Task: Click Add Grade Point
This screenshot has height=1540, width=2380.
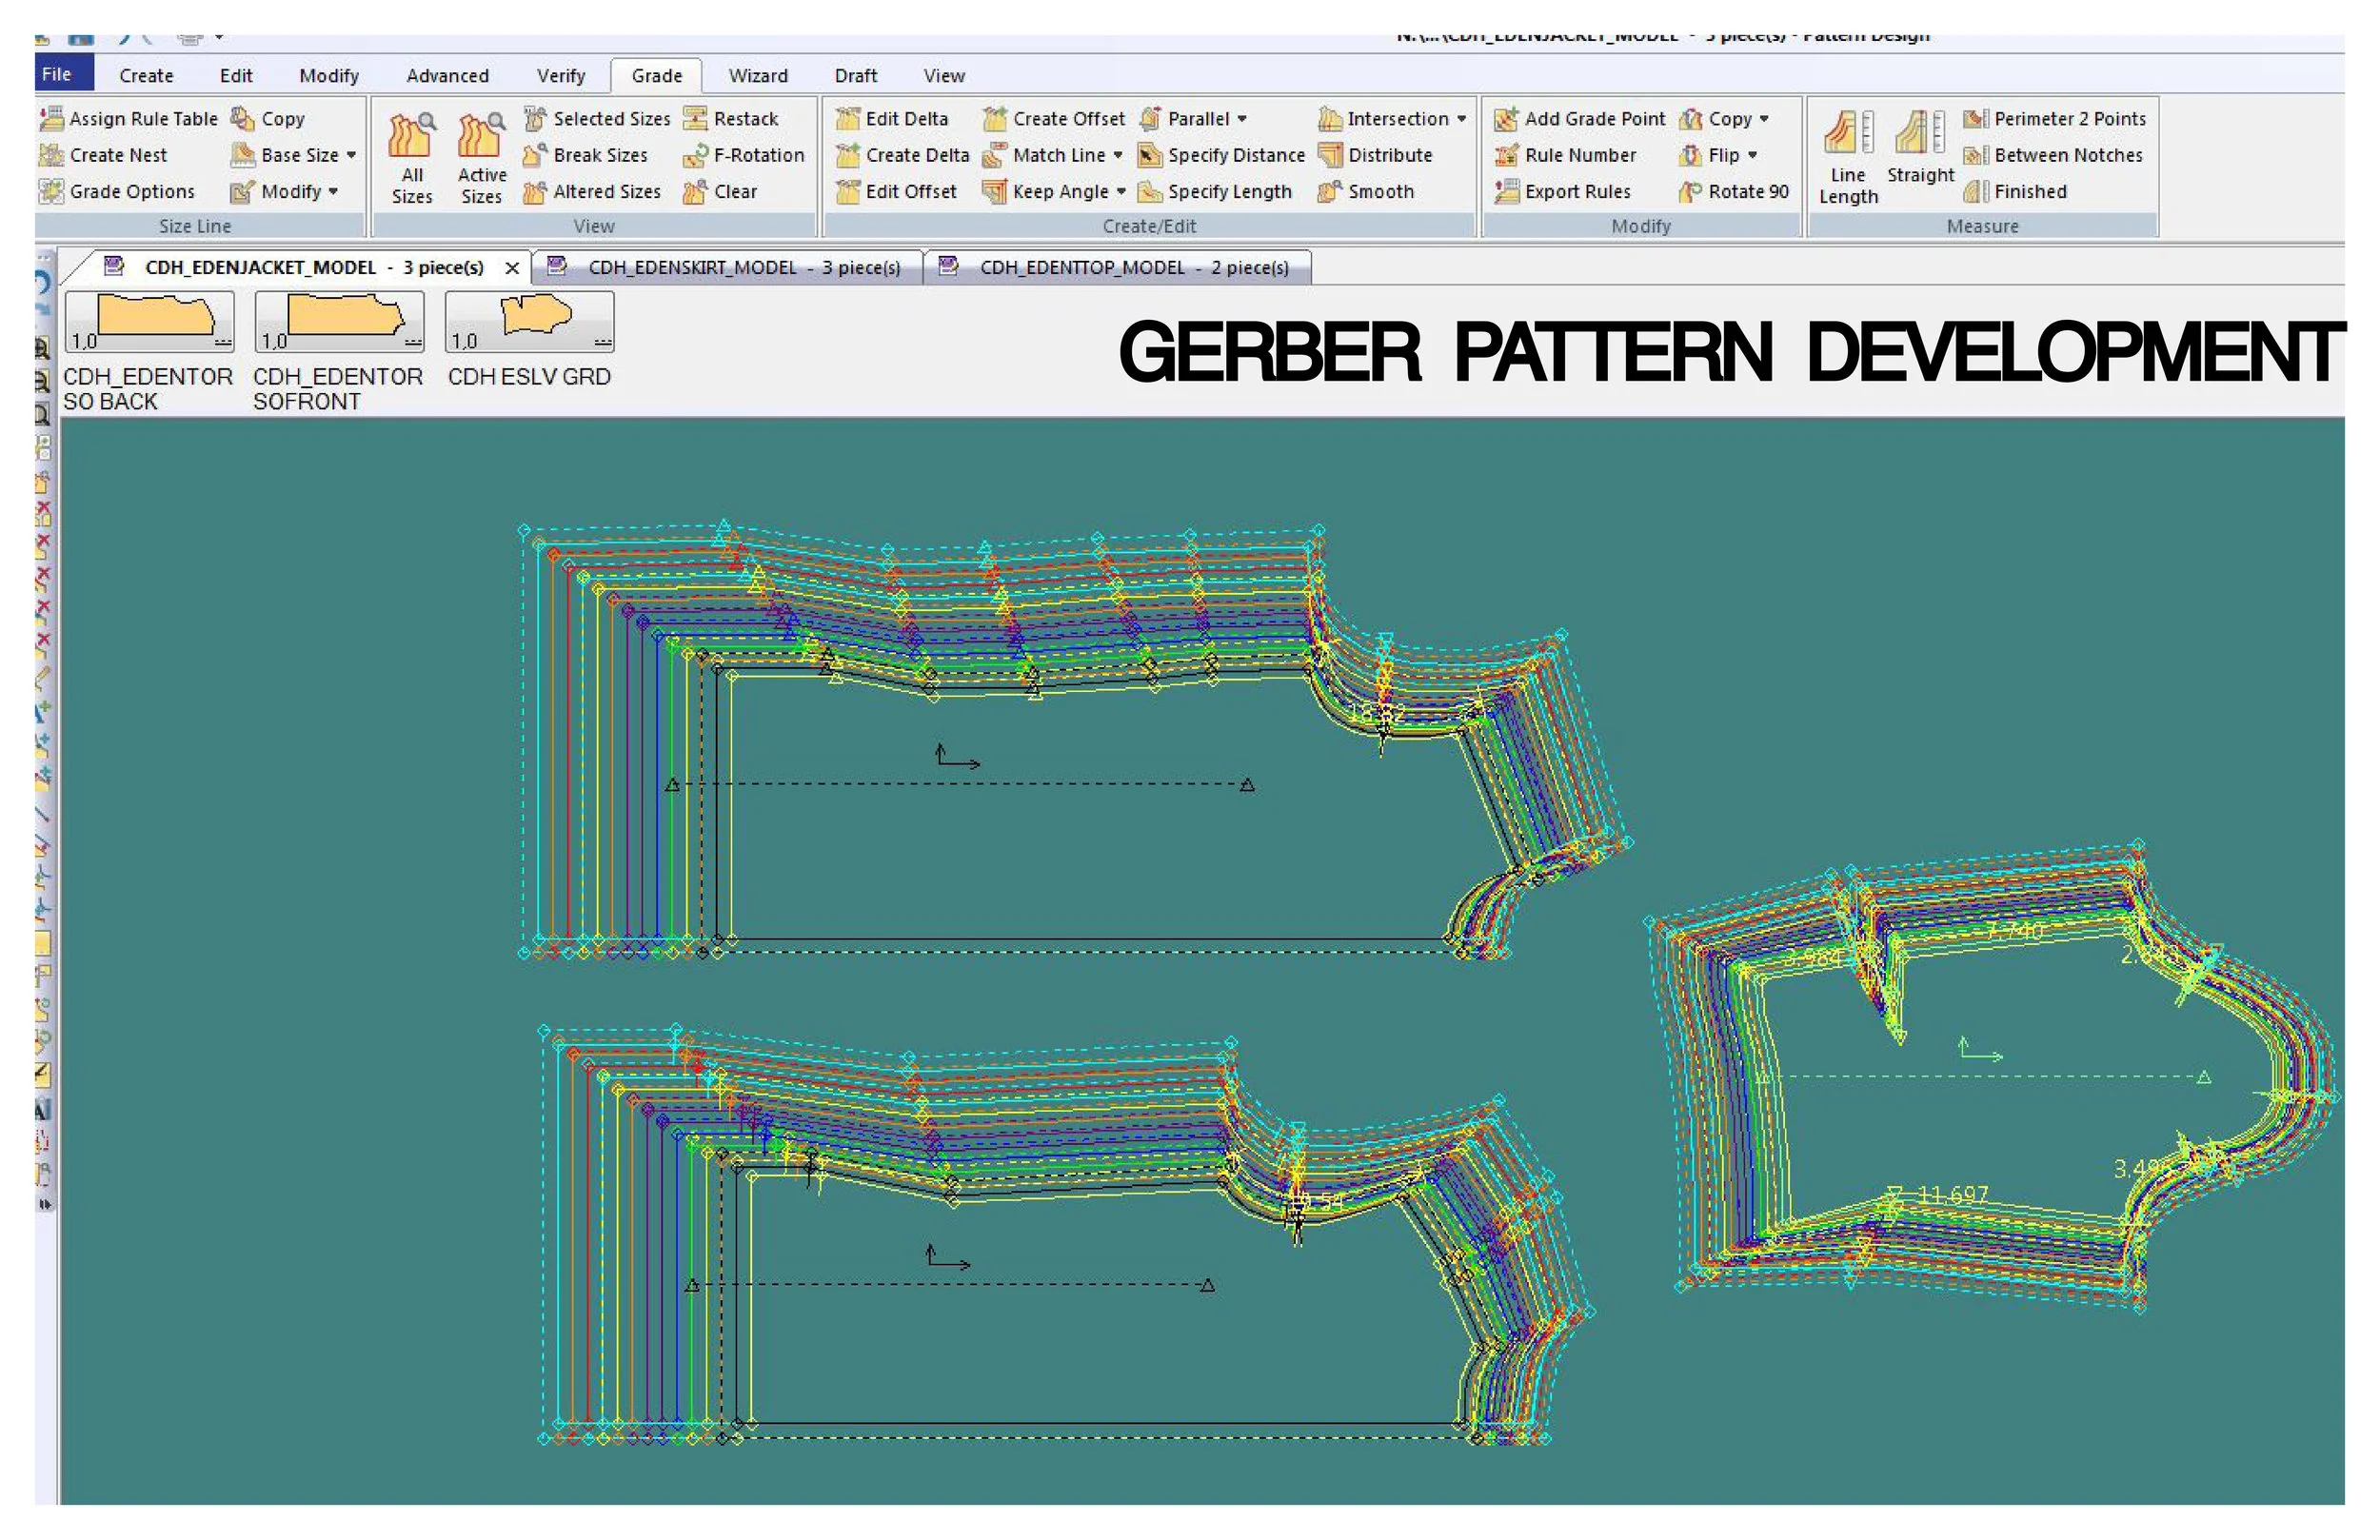Action: tap(1580, 119)
